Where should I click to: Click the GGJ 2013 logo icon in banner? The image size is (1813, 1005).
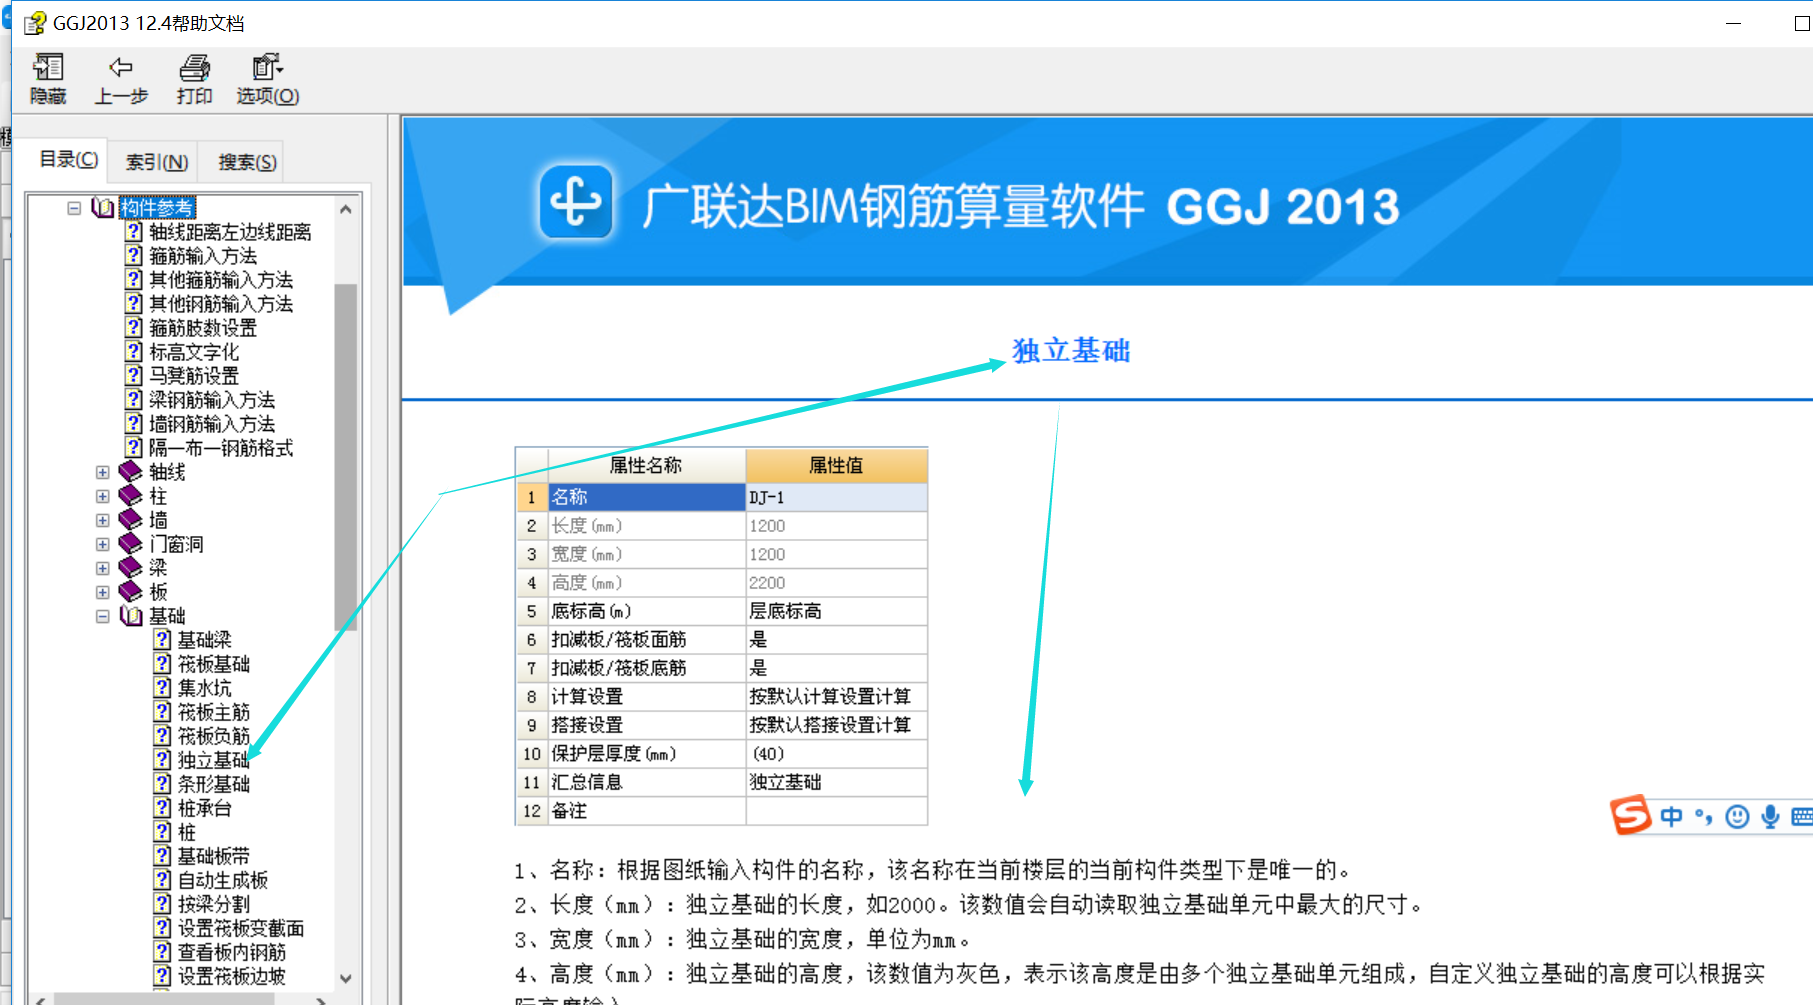[576, 203]
